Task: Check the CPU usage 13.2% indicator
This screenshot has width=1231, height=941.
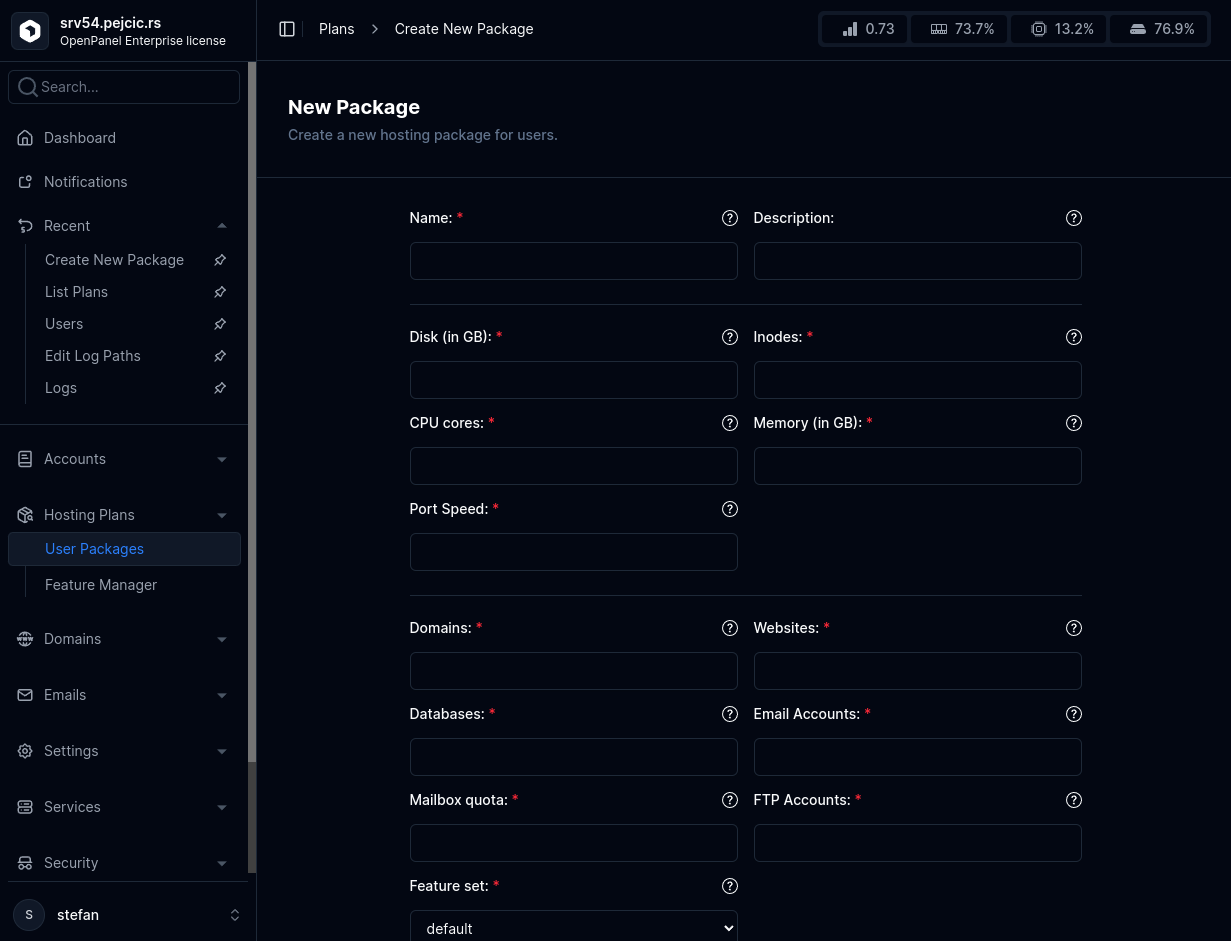Action: [x=1058, y=28]
